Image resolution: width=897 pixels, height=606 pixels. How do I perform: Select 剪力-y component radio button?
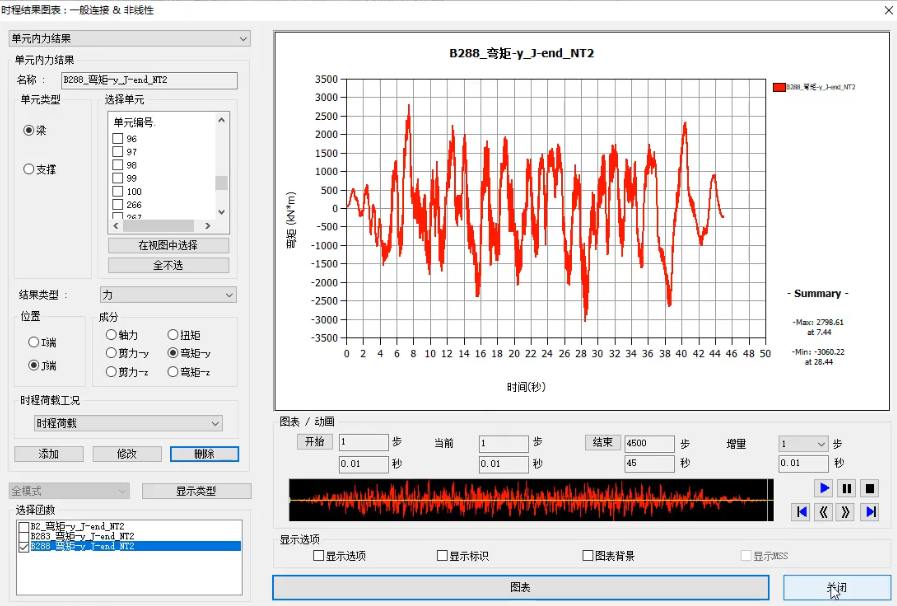111,353
